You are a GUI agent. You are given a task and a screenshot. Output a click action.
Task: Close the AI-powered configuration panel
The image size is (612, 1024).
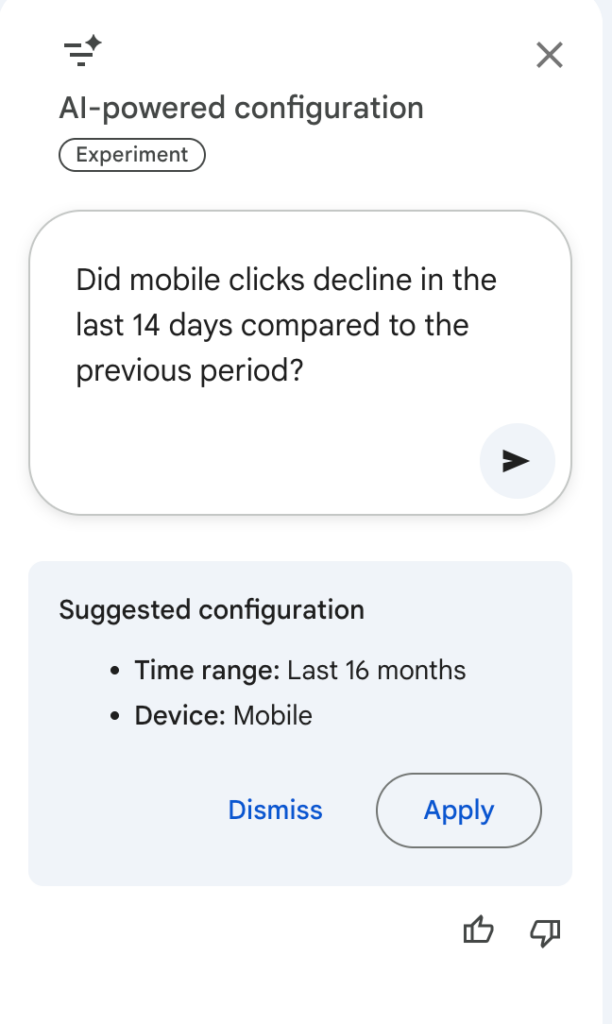[549, 55]
